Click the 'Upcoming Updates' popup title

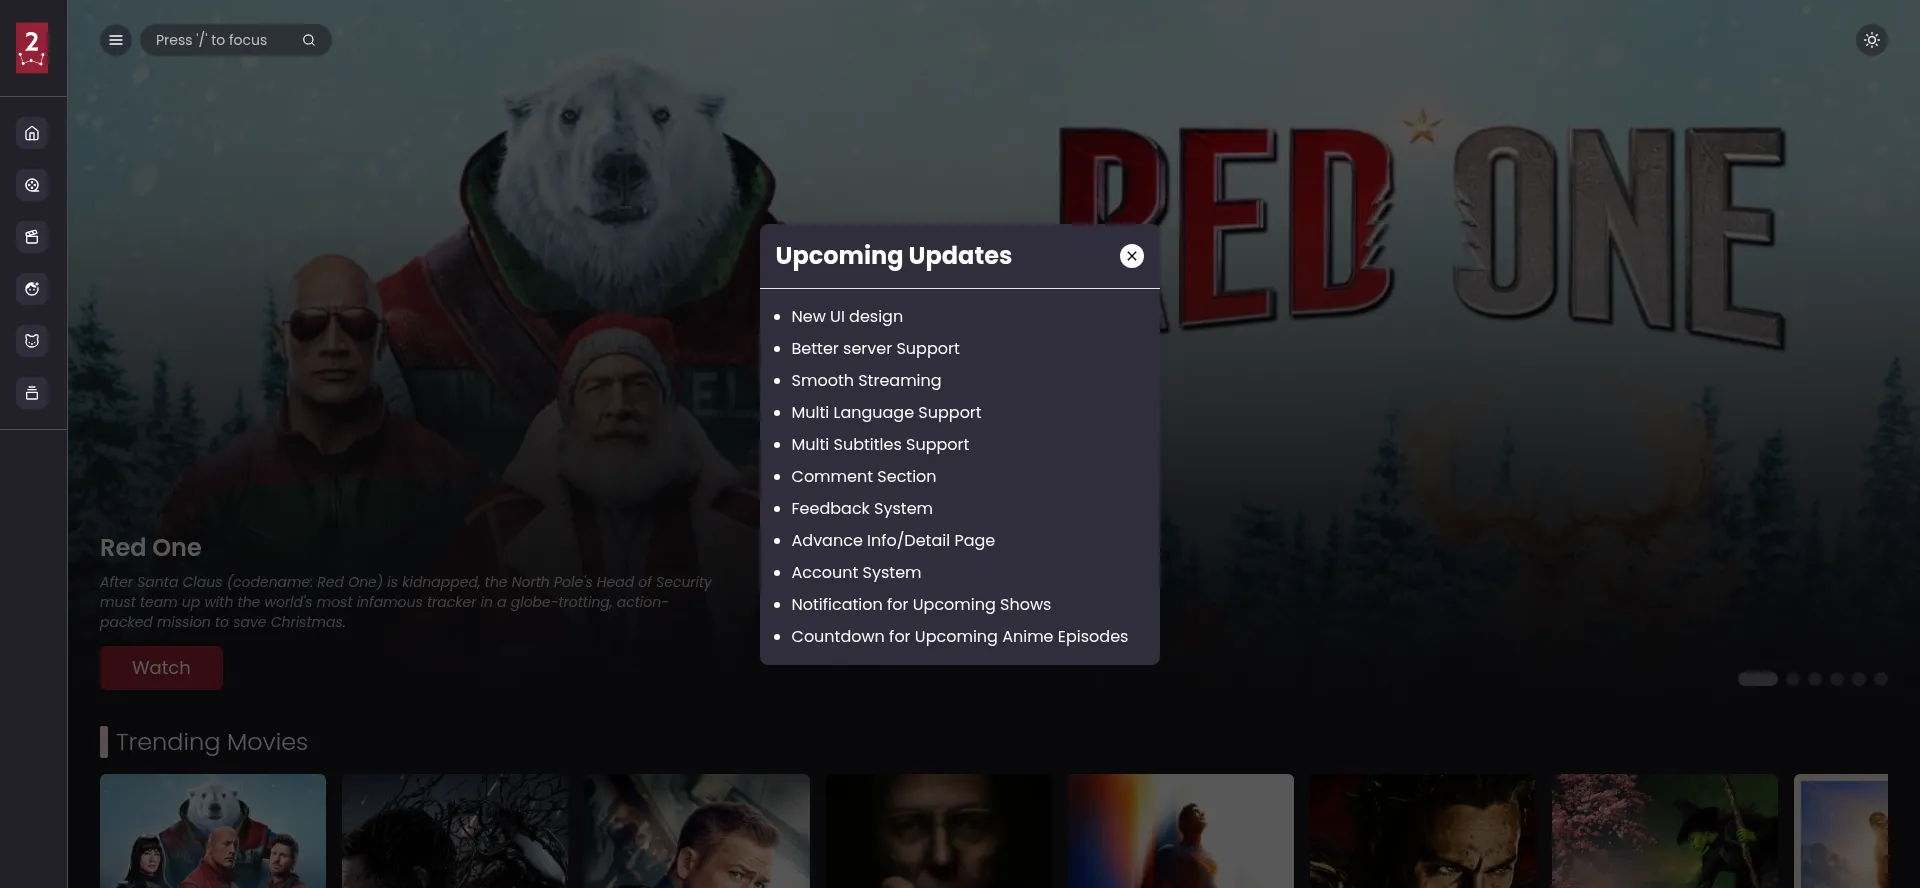[x=894, y=256]
